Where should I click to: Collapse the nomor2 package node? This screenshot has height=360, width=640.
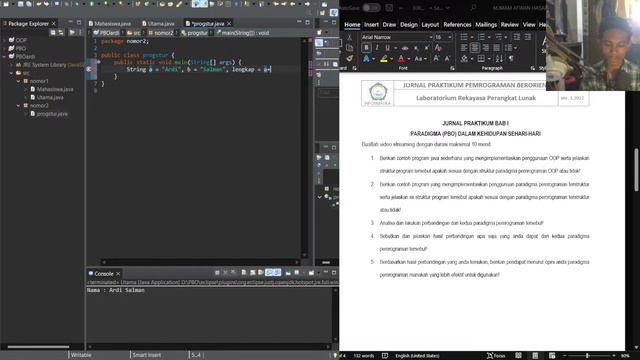[18, 106]
